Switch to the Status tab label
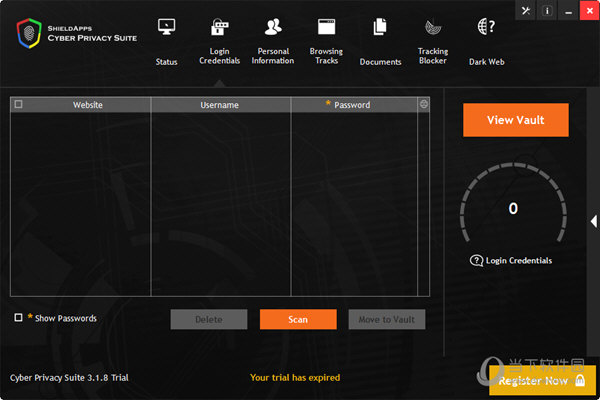600x400 pixels. pyautogui.click(x=166, y=62)
